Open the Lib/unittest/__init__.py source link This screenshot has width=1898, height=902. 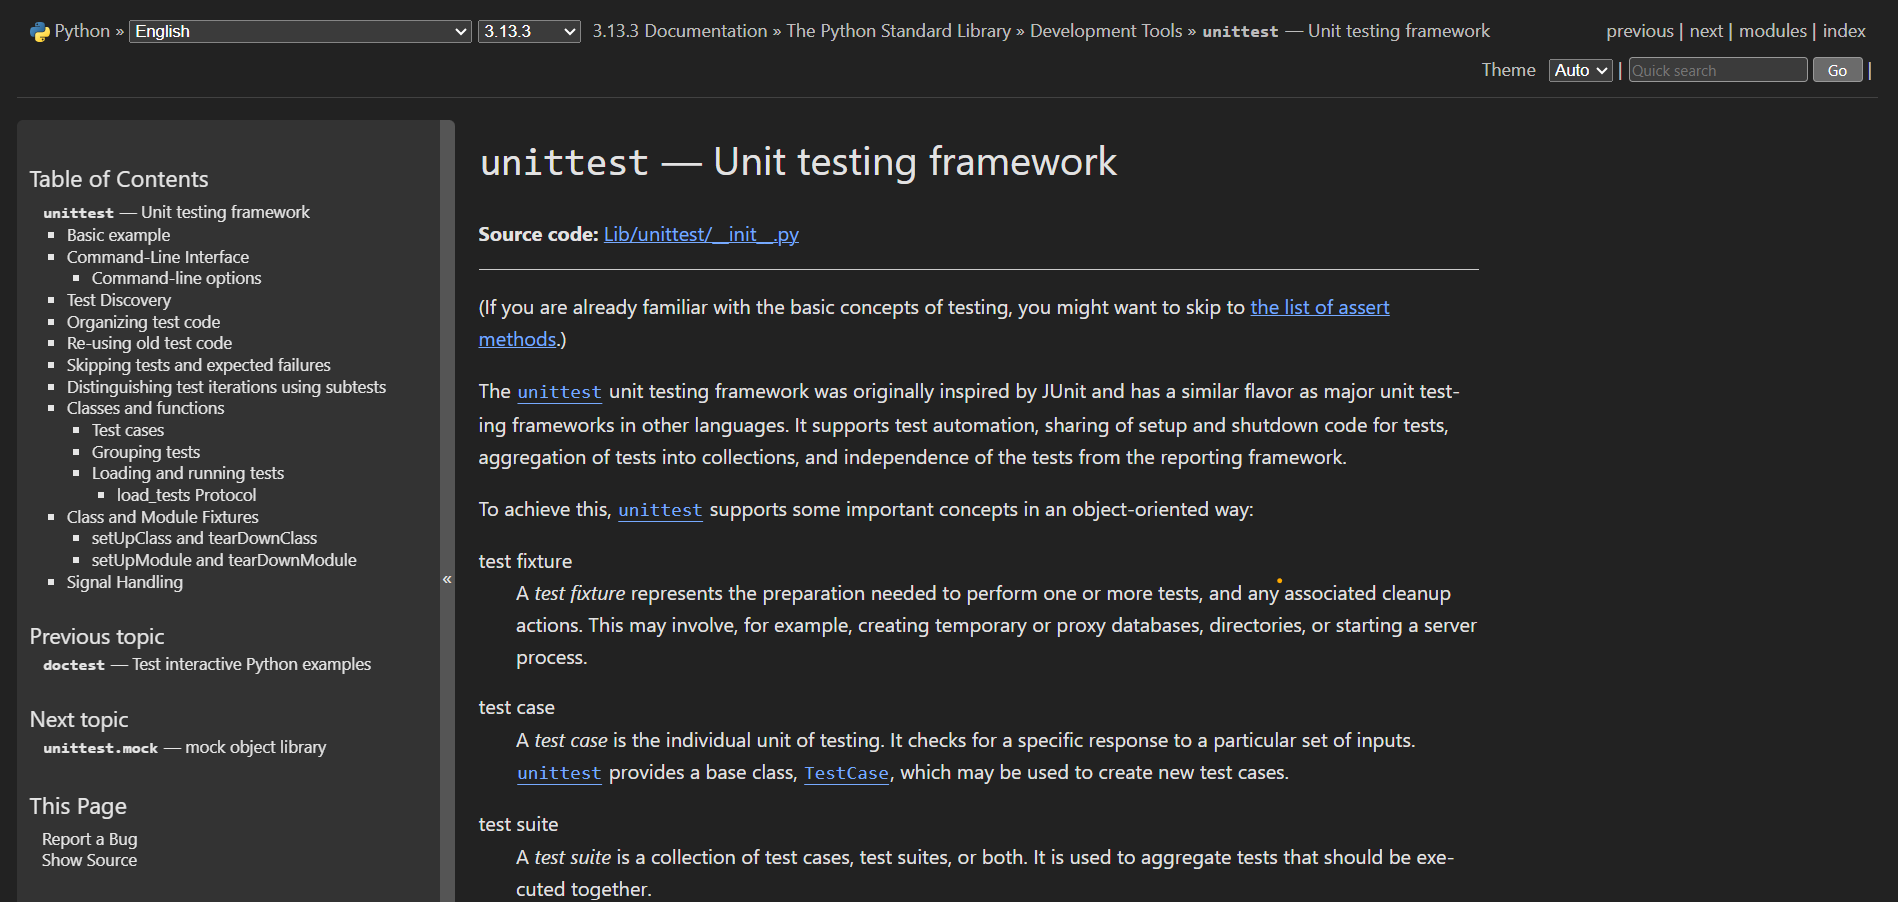tap(701, 234)
